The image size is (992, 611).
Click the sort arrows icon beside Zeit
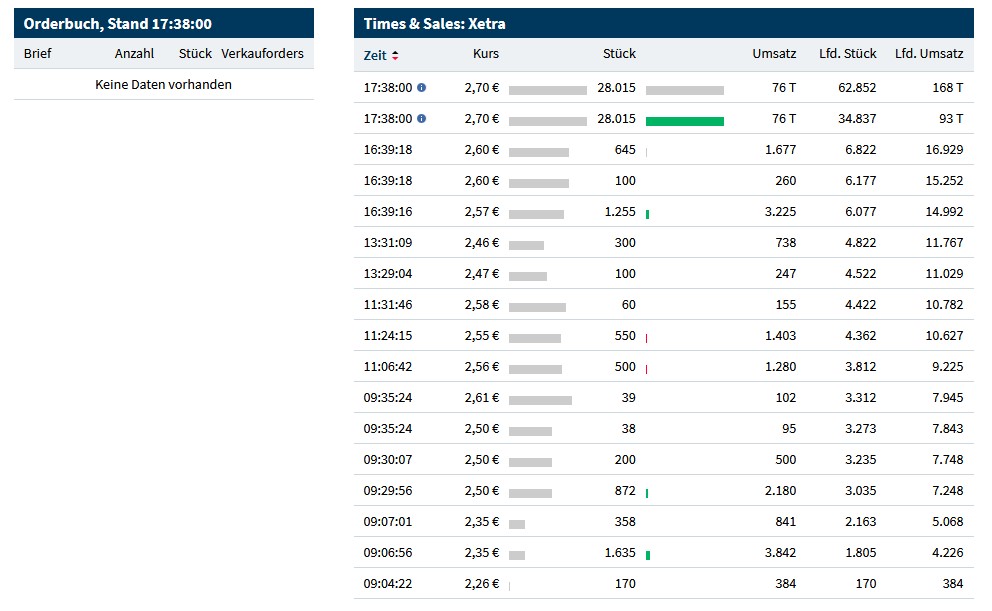tap(395, 55)
